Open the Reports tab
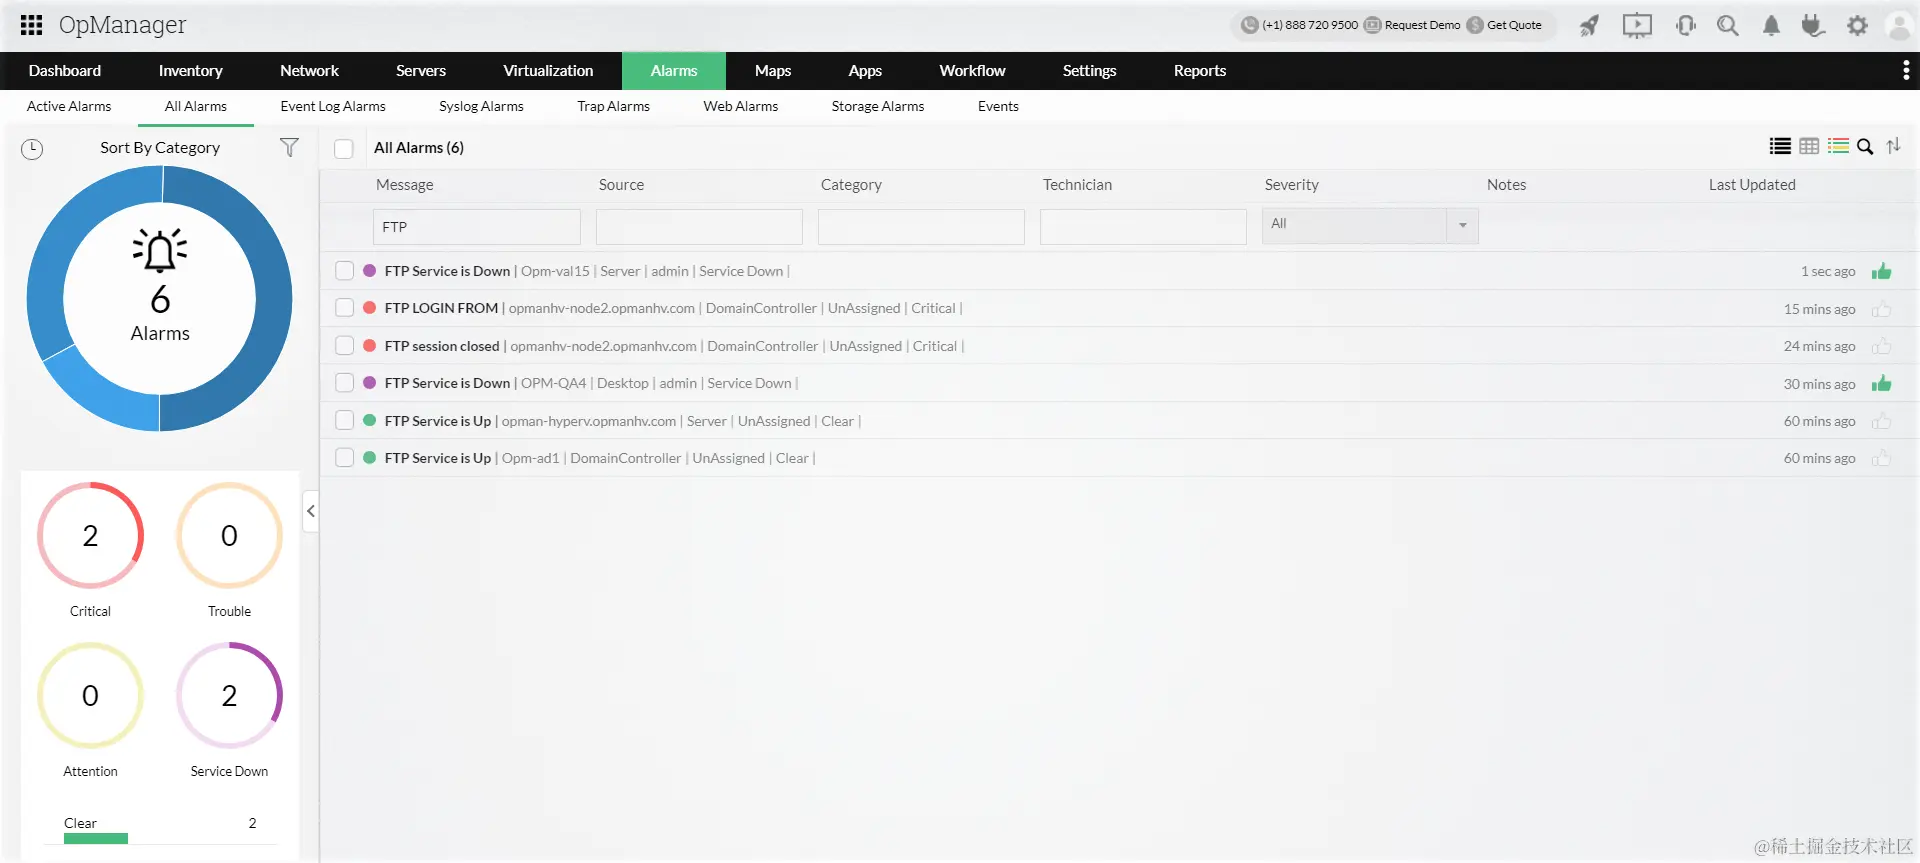Viewport: 1920px width, 863px height. click(1200, 71)
